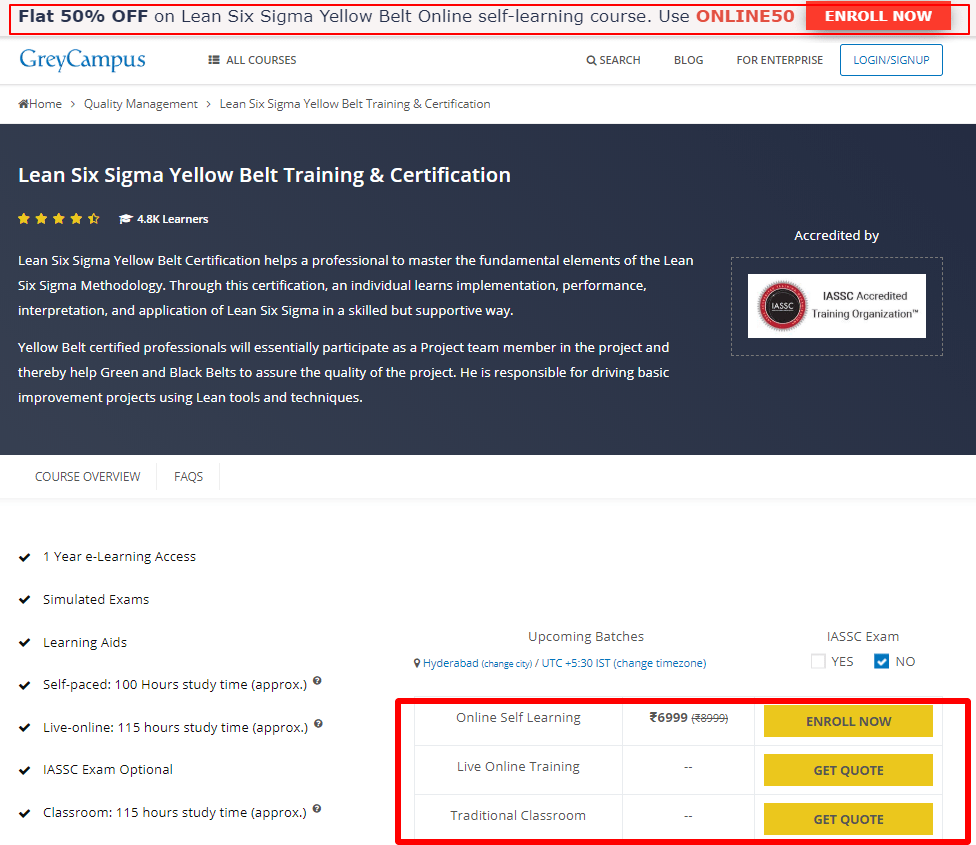Click the struck-through ₹8999 price
Screen dimensions: 976x845
[x=710, y=718]
